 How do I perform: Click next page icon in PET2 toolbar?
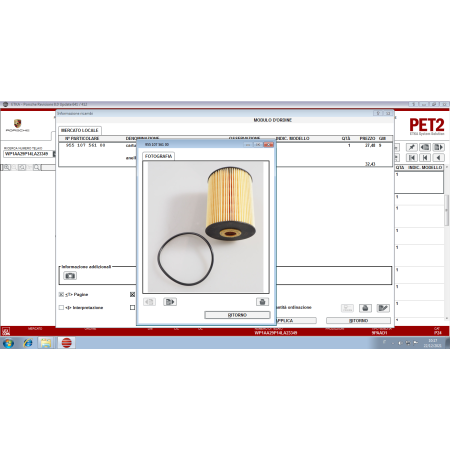click(438, 147)
